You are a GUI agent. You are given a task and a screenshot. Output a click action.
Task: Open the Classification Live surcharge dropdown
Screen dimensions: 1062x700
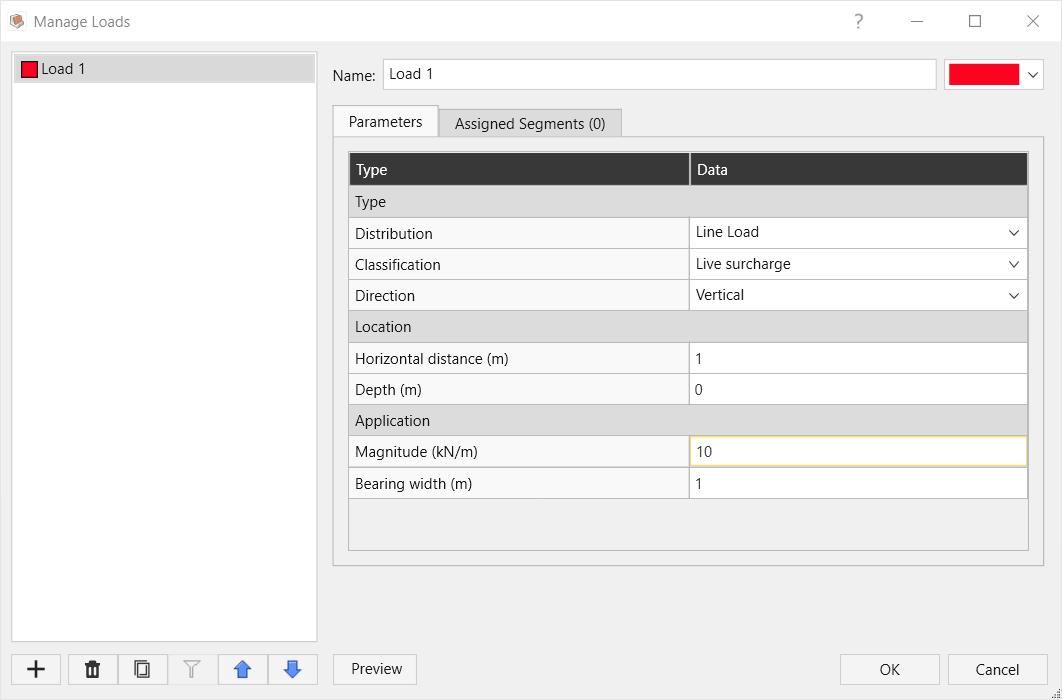pyautogui.click(x=858, y=264)
